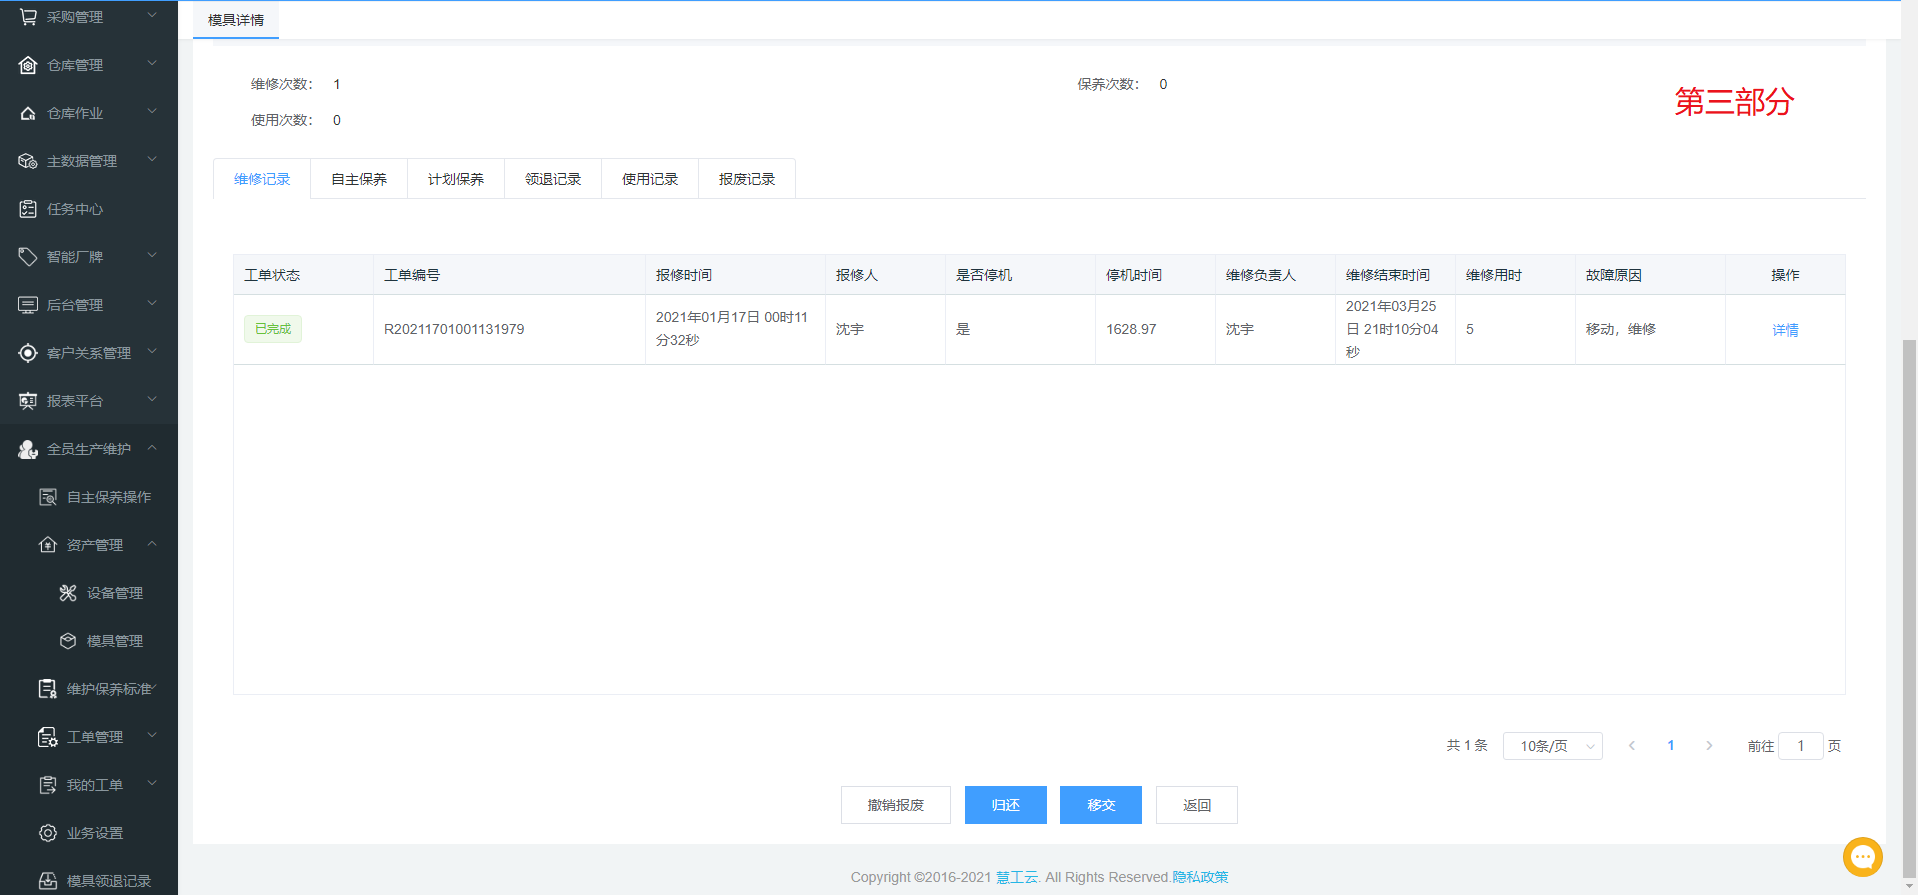Click the 模具管理 cube icon
Screen dimensions: 1918x895
coord(68,641)
